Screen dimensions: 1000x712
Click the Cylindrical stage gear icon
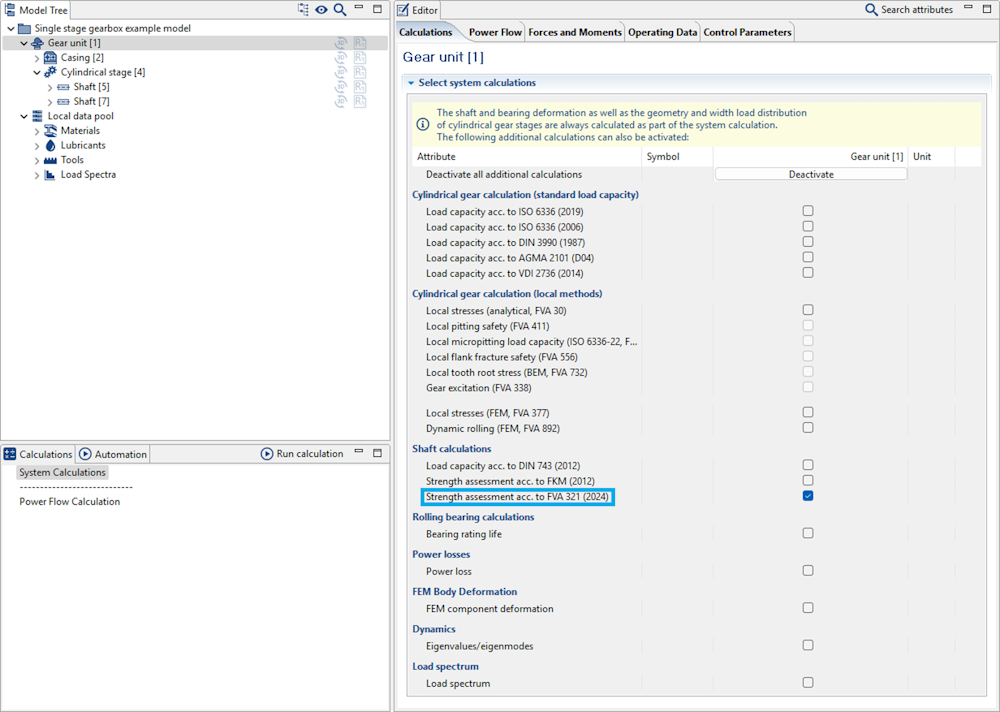[x=50, y=72]
